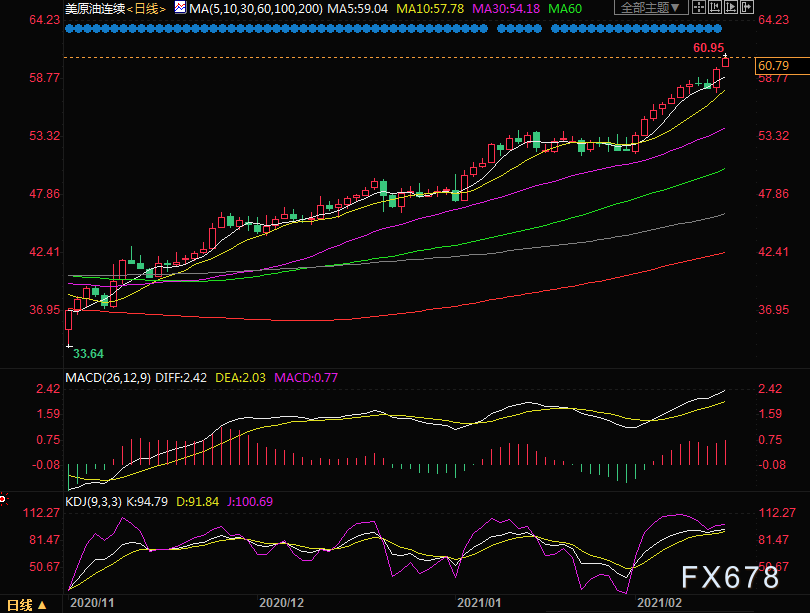Click the MA indicator chart icon
810x613 pixels.
point(180,7)
